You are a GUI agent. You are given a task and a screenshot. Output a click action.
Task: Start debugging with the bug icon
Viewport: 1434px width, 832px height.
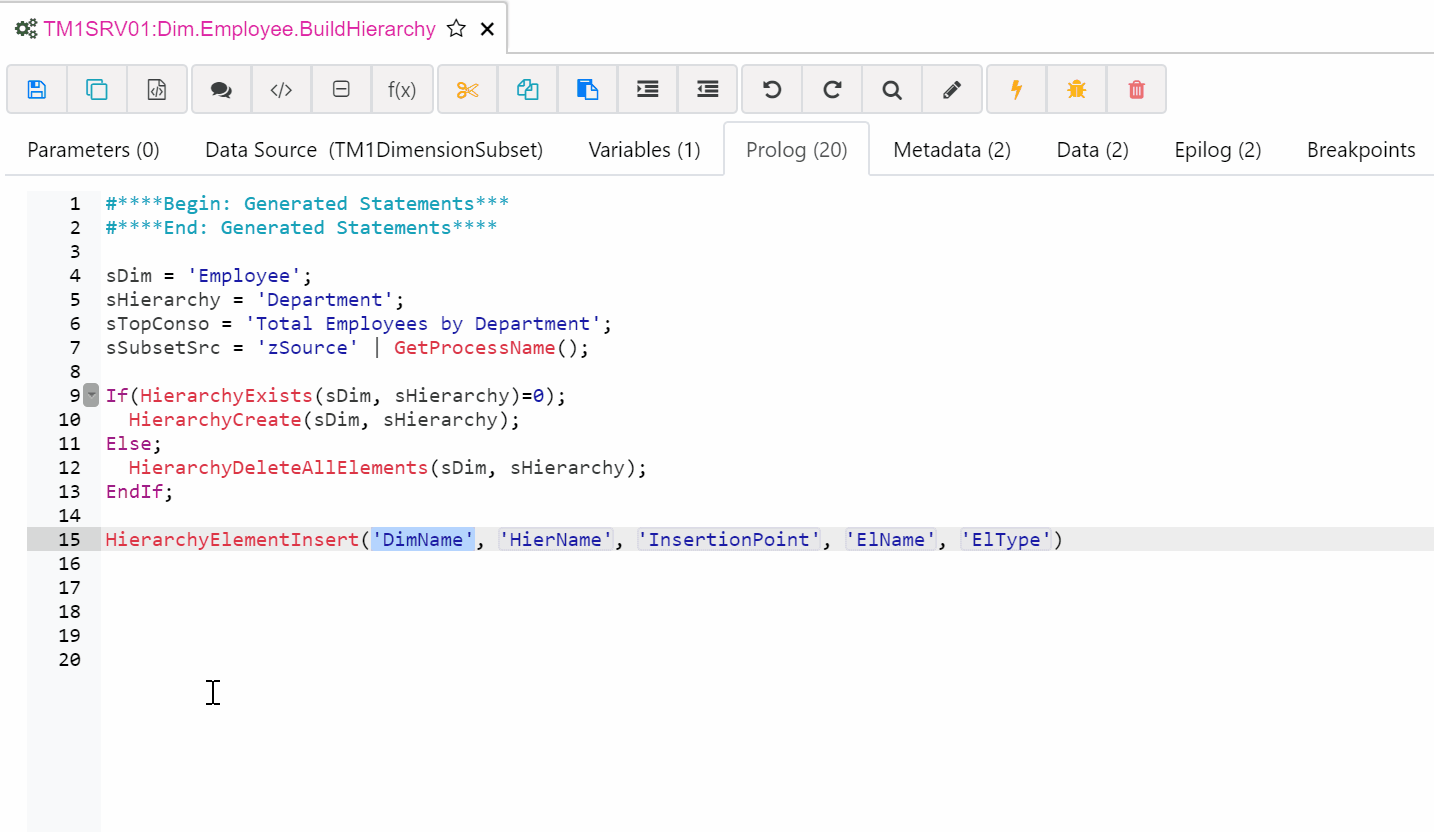[x=1076, y=89]
